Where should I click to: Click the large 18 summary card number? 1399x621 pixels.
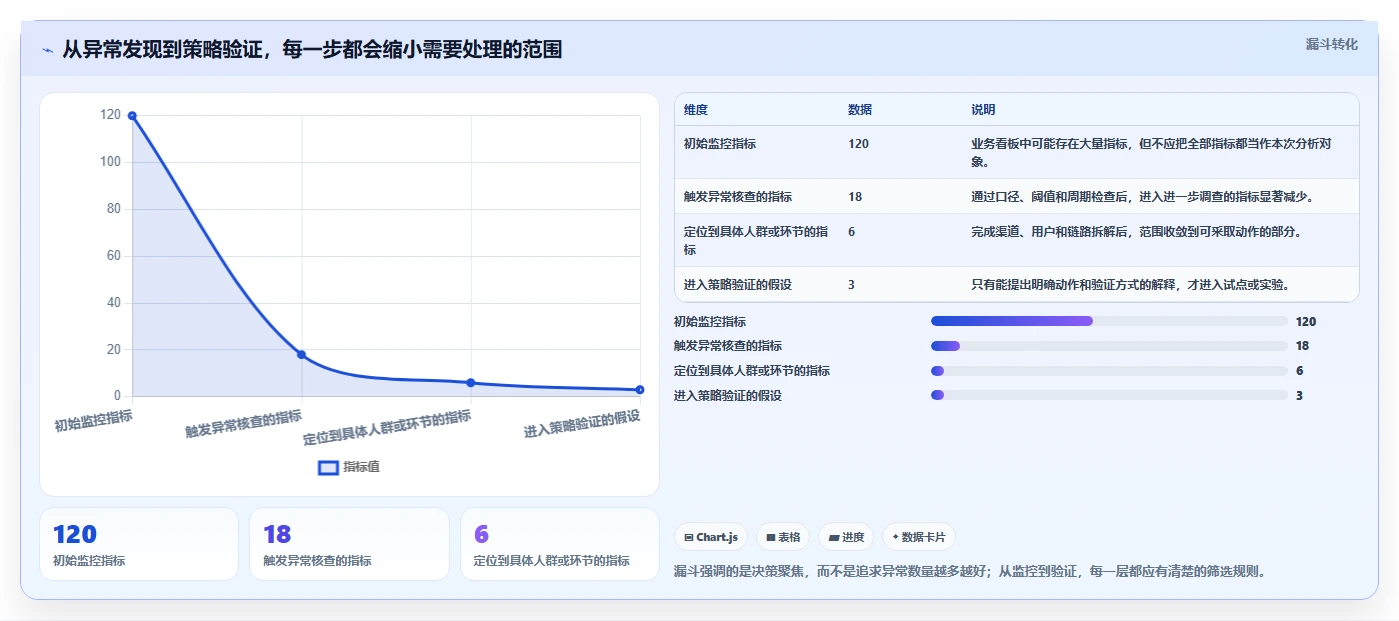click(277, 535)
